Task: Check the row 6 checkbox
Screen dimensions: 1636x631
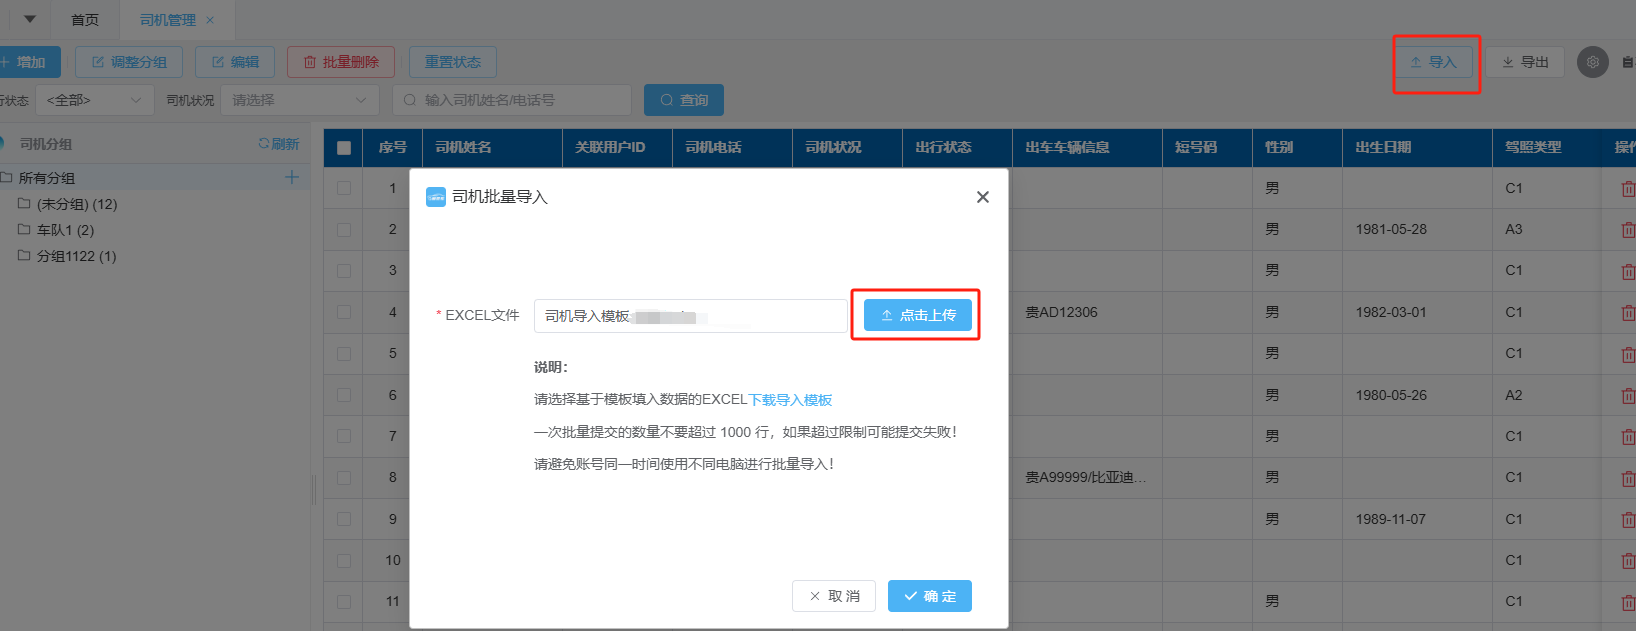Action: coord(344,395)
